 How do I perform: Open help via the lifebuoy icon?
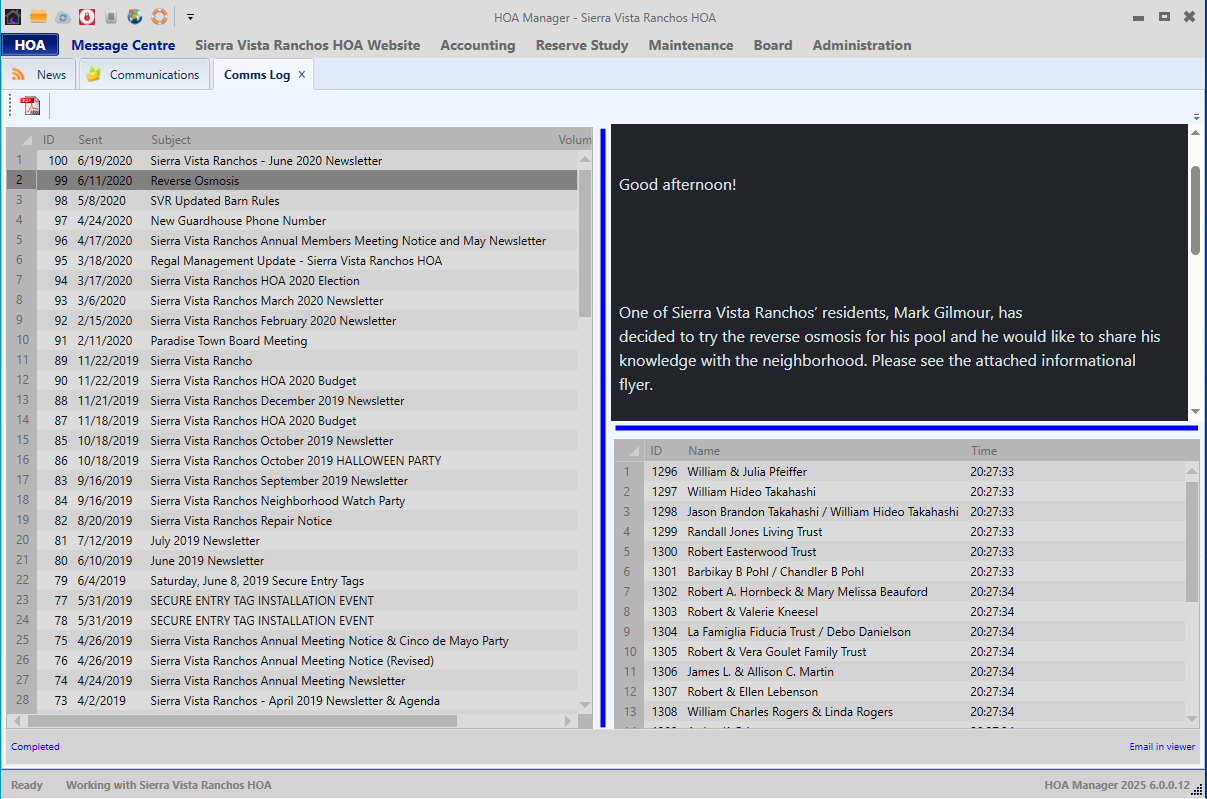[x=160, y=17]
